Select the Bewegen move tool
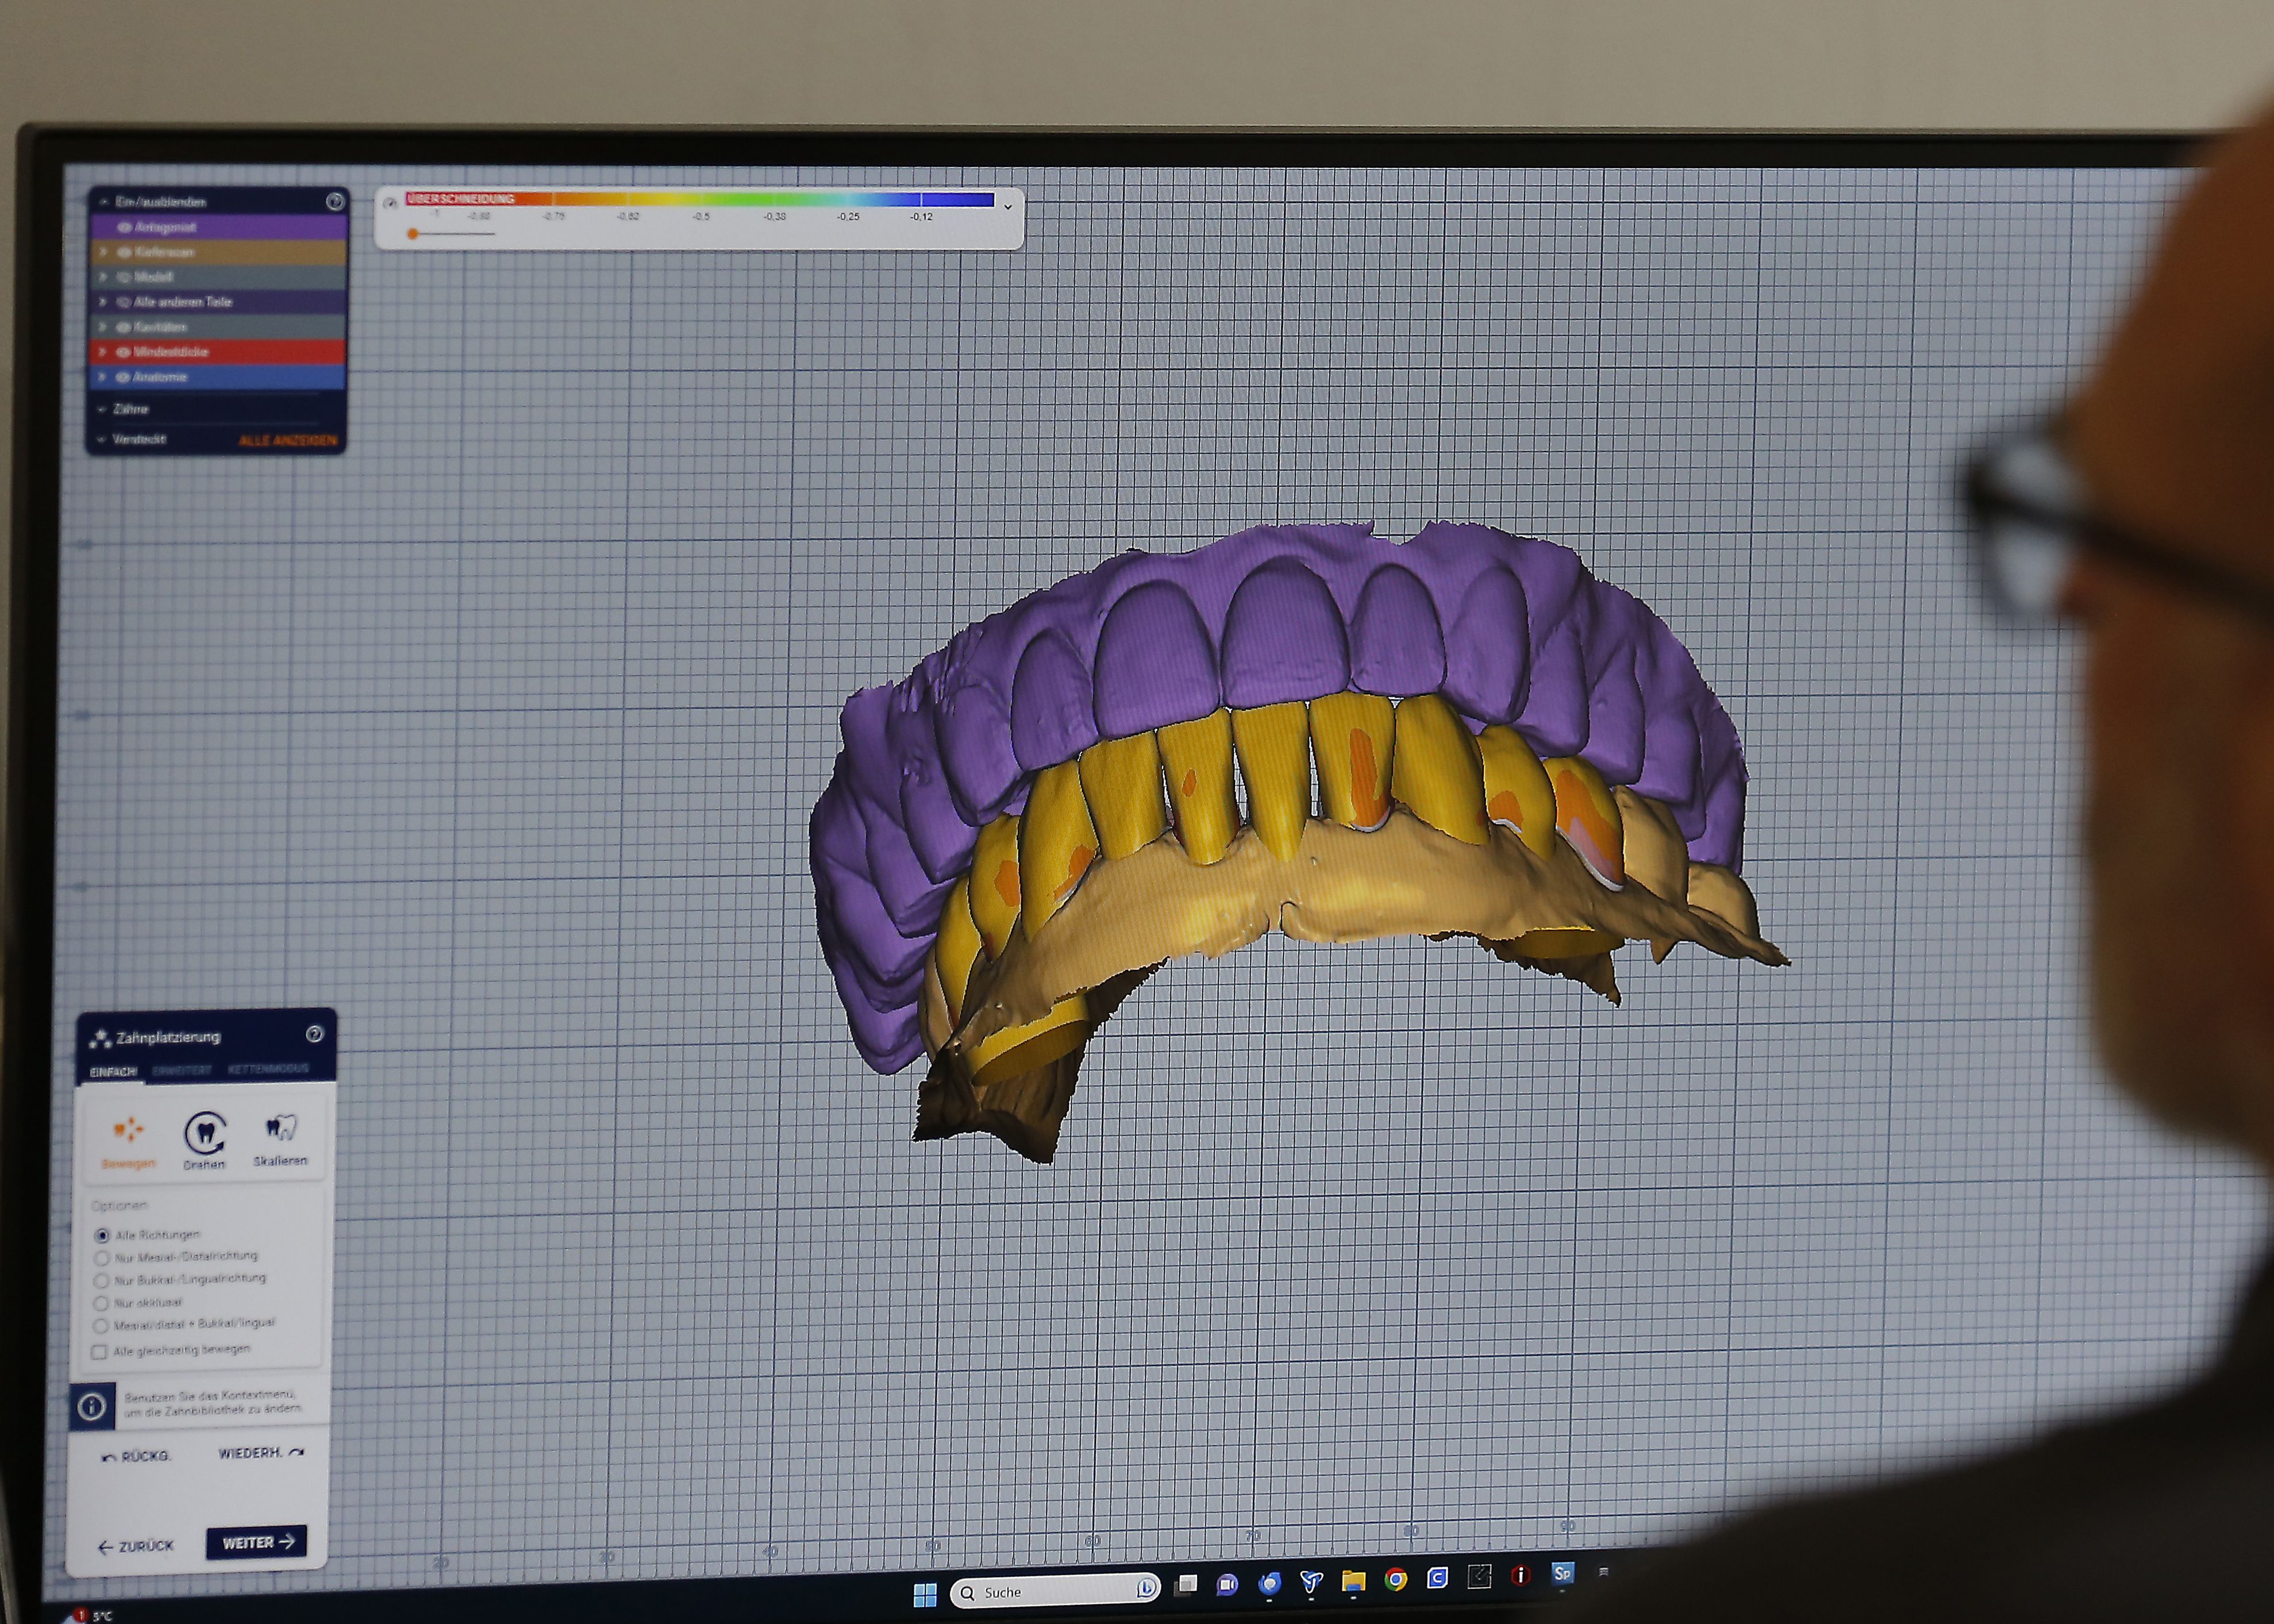The image size is (2274, 1624). [128, 1142]
